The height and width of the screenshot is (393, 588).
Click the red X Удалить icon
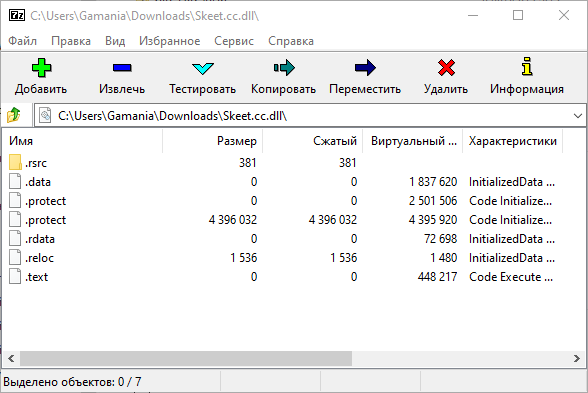(x=446, y=68)
